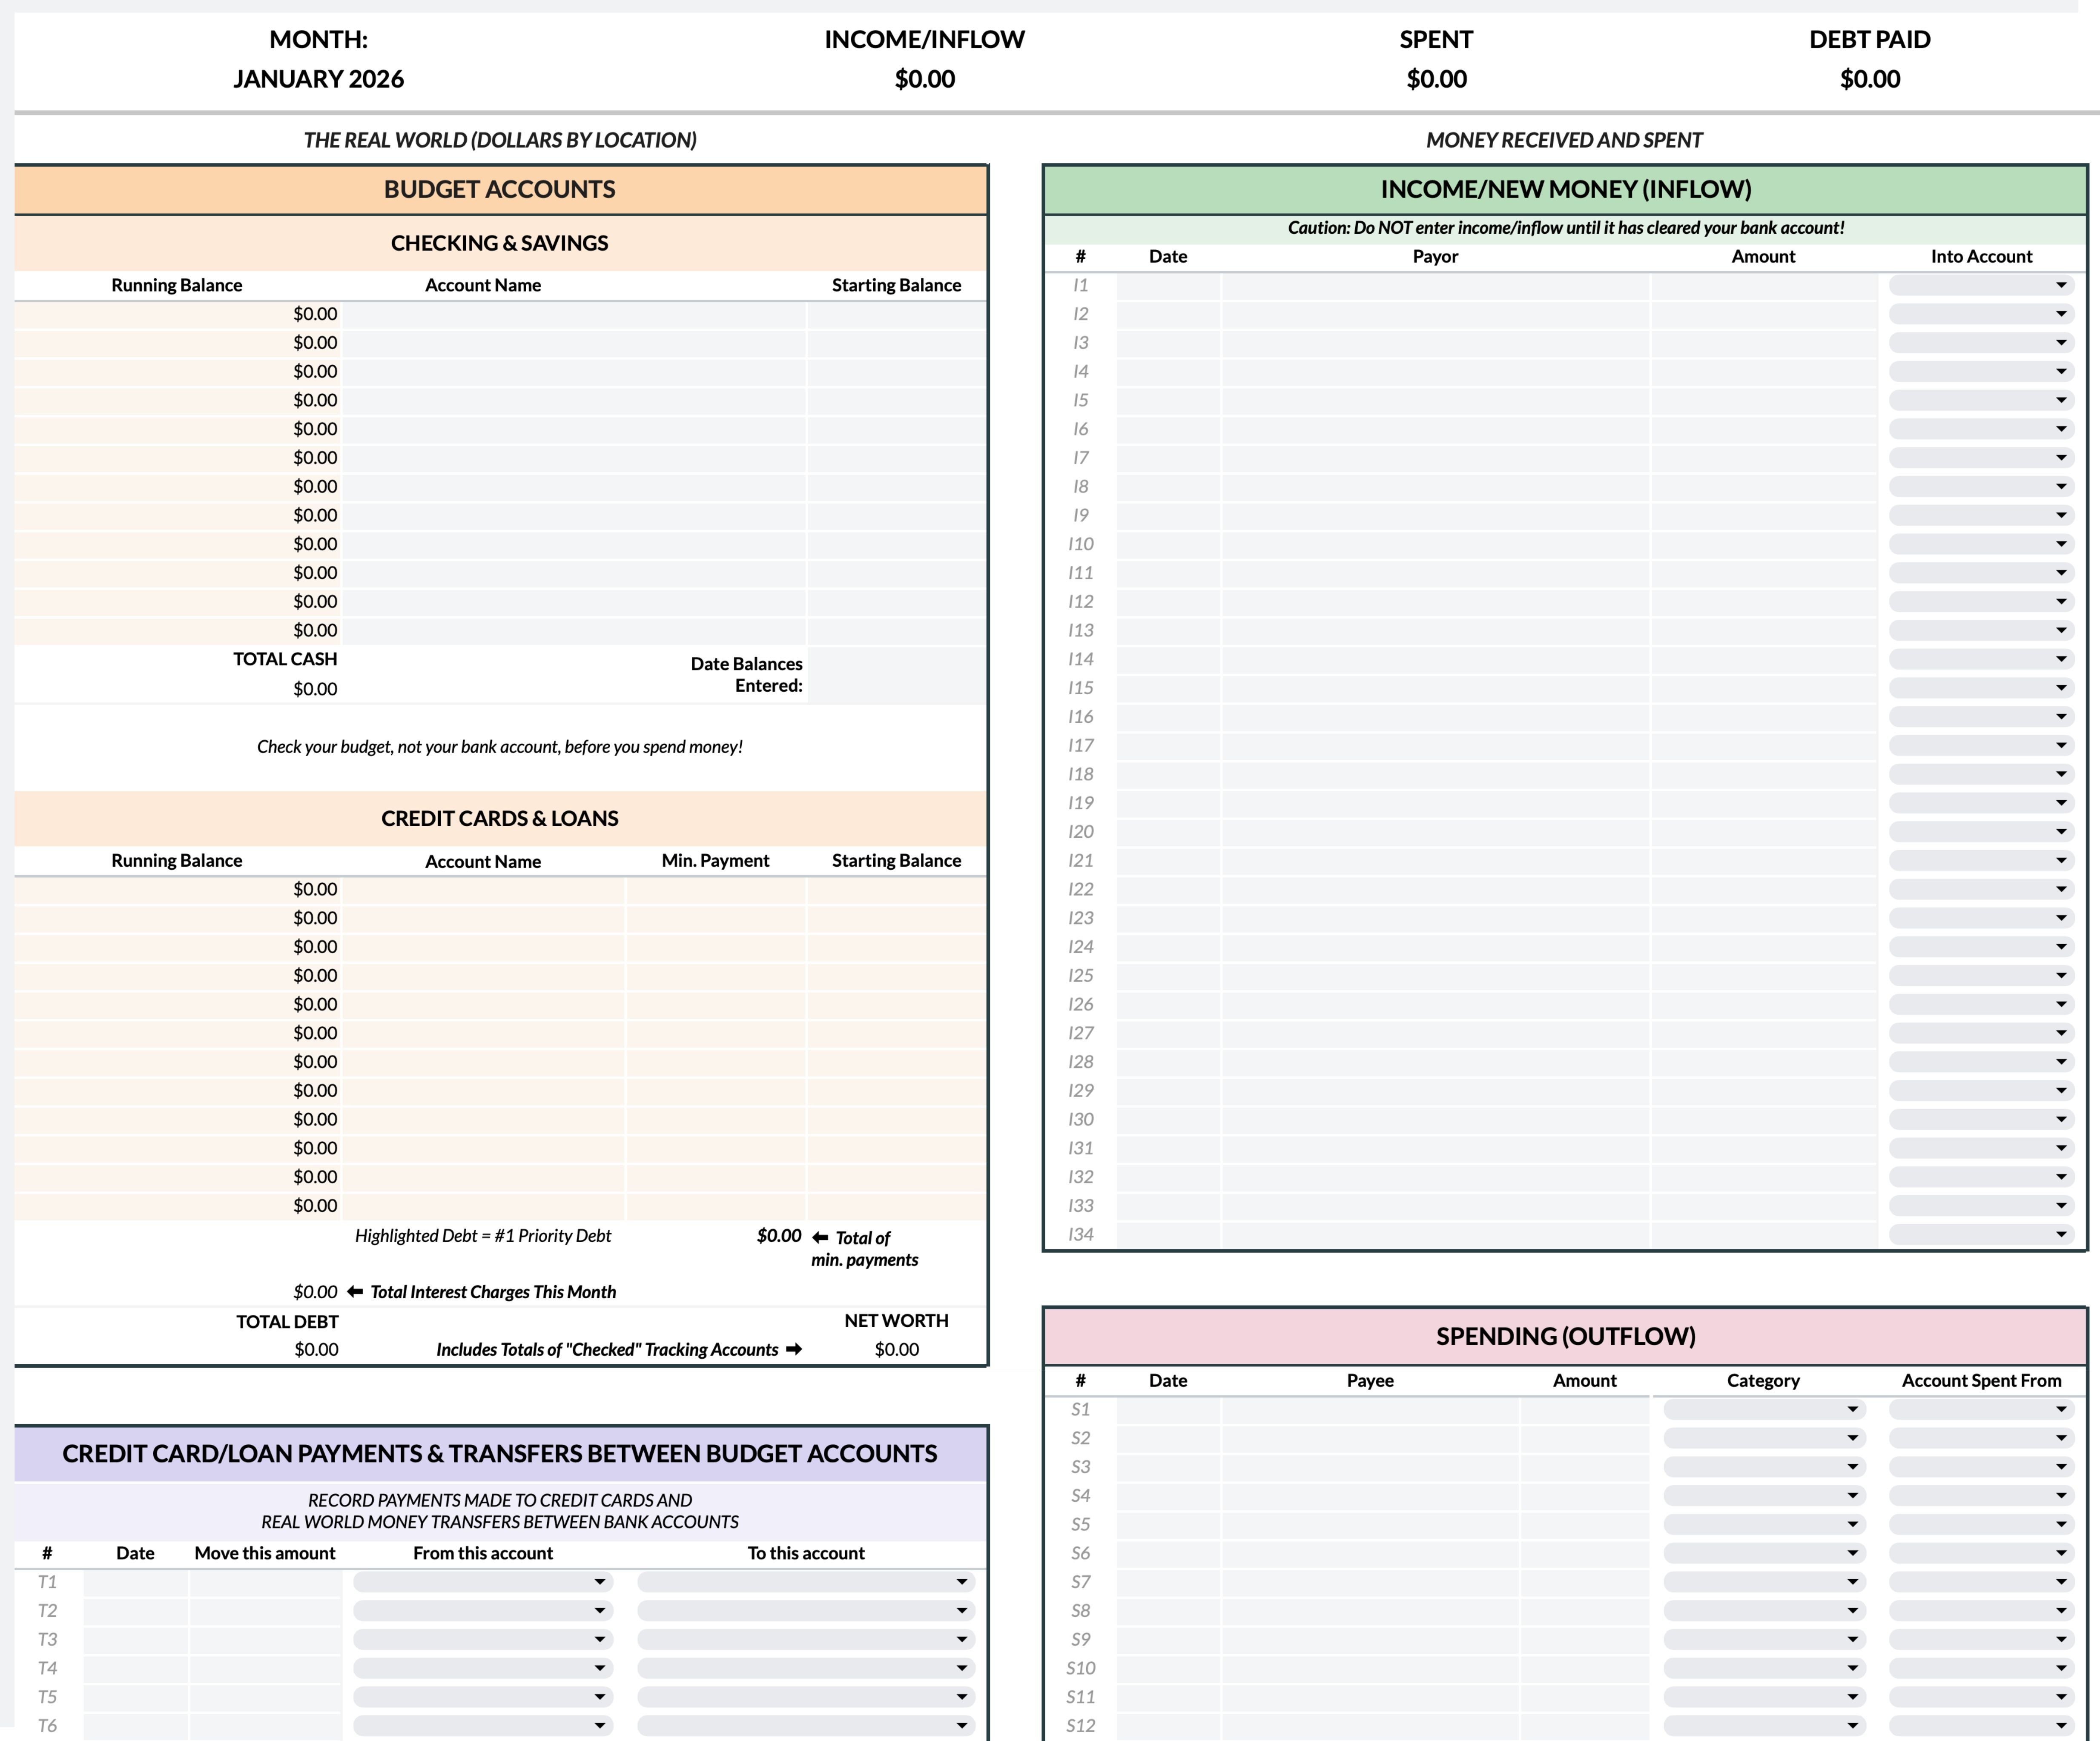Select the Amount cell for income row I3
The width and height of the screenshot is (2100, 1741).
pos(1763,343)
